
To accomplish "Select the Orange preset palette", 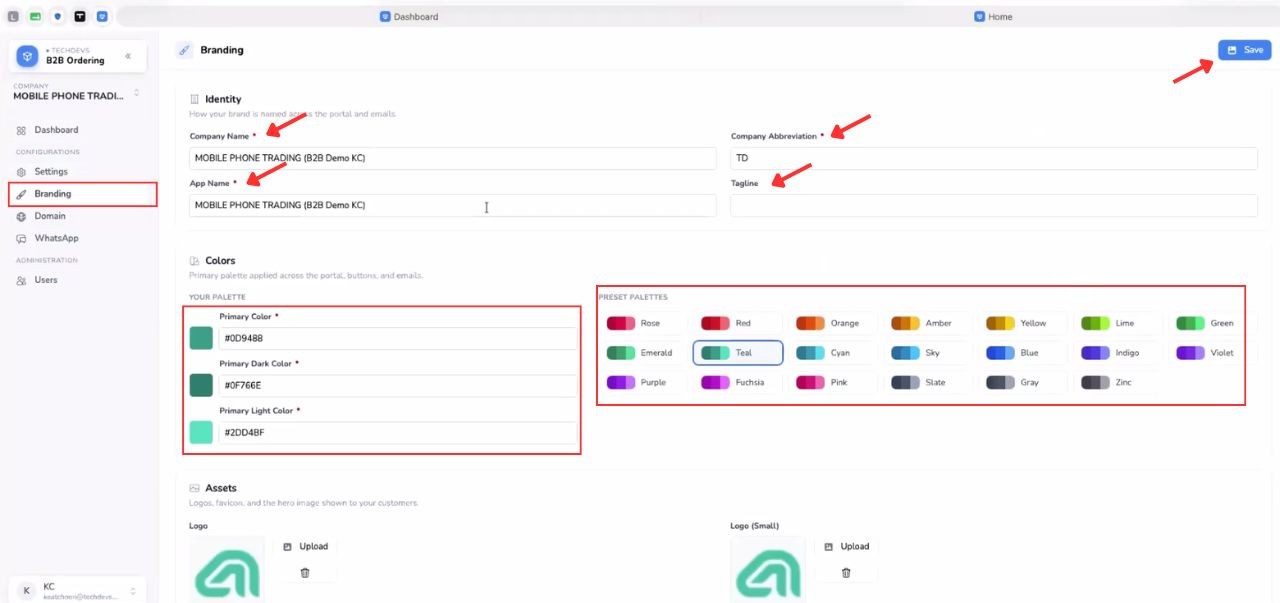I will pos(833,323).
